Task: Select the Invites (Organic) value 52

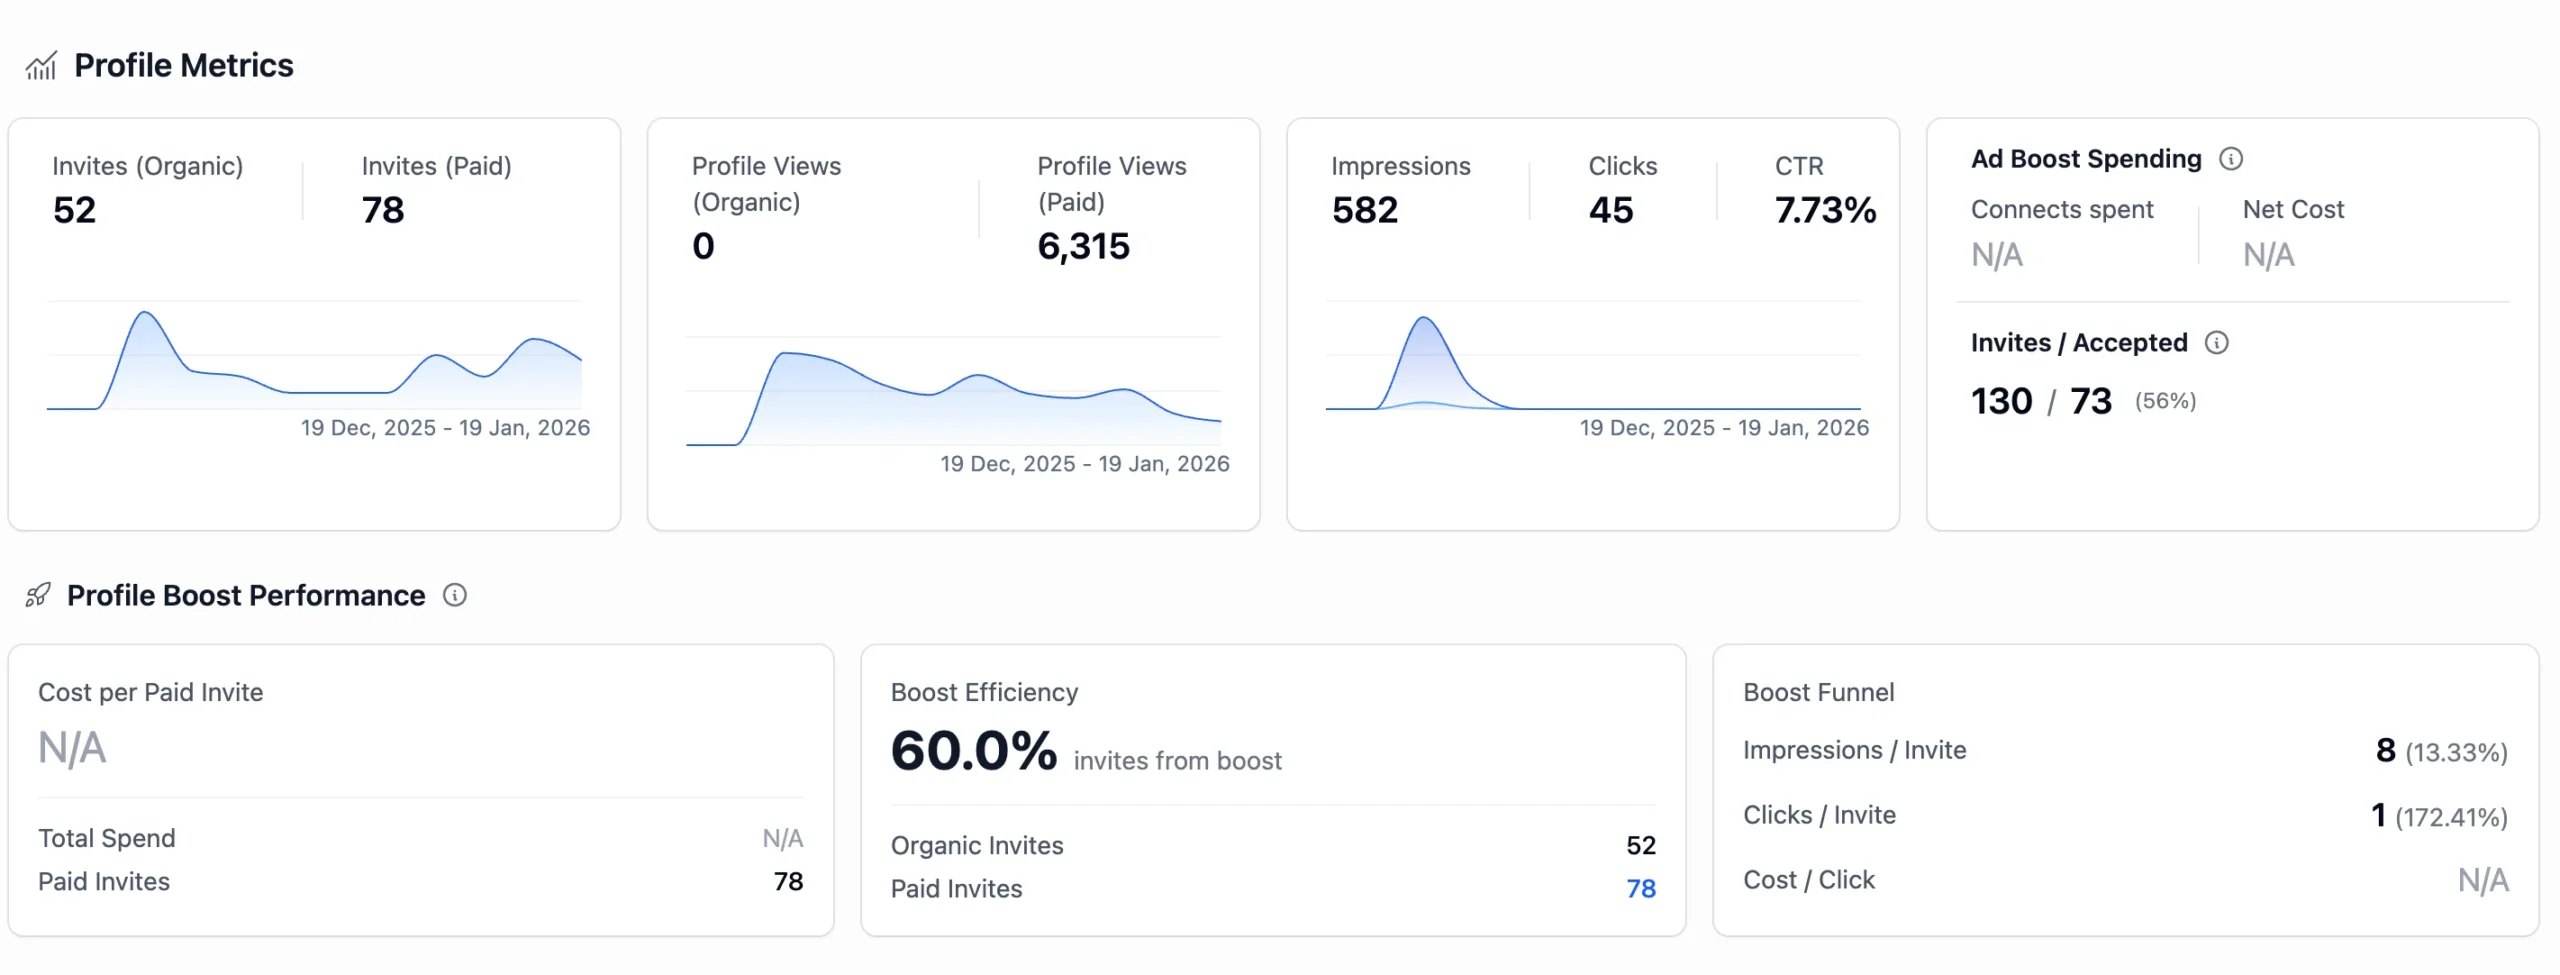Action: 75,210
